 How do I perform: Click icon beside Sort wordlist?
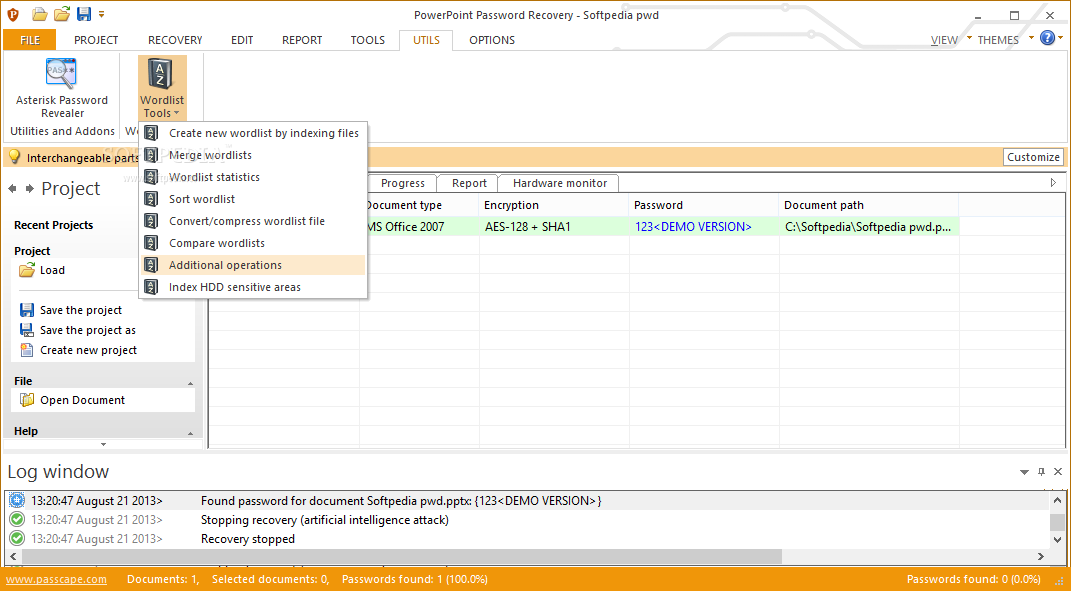tap(151, 199)
